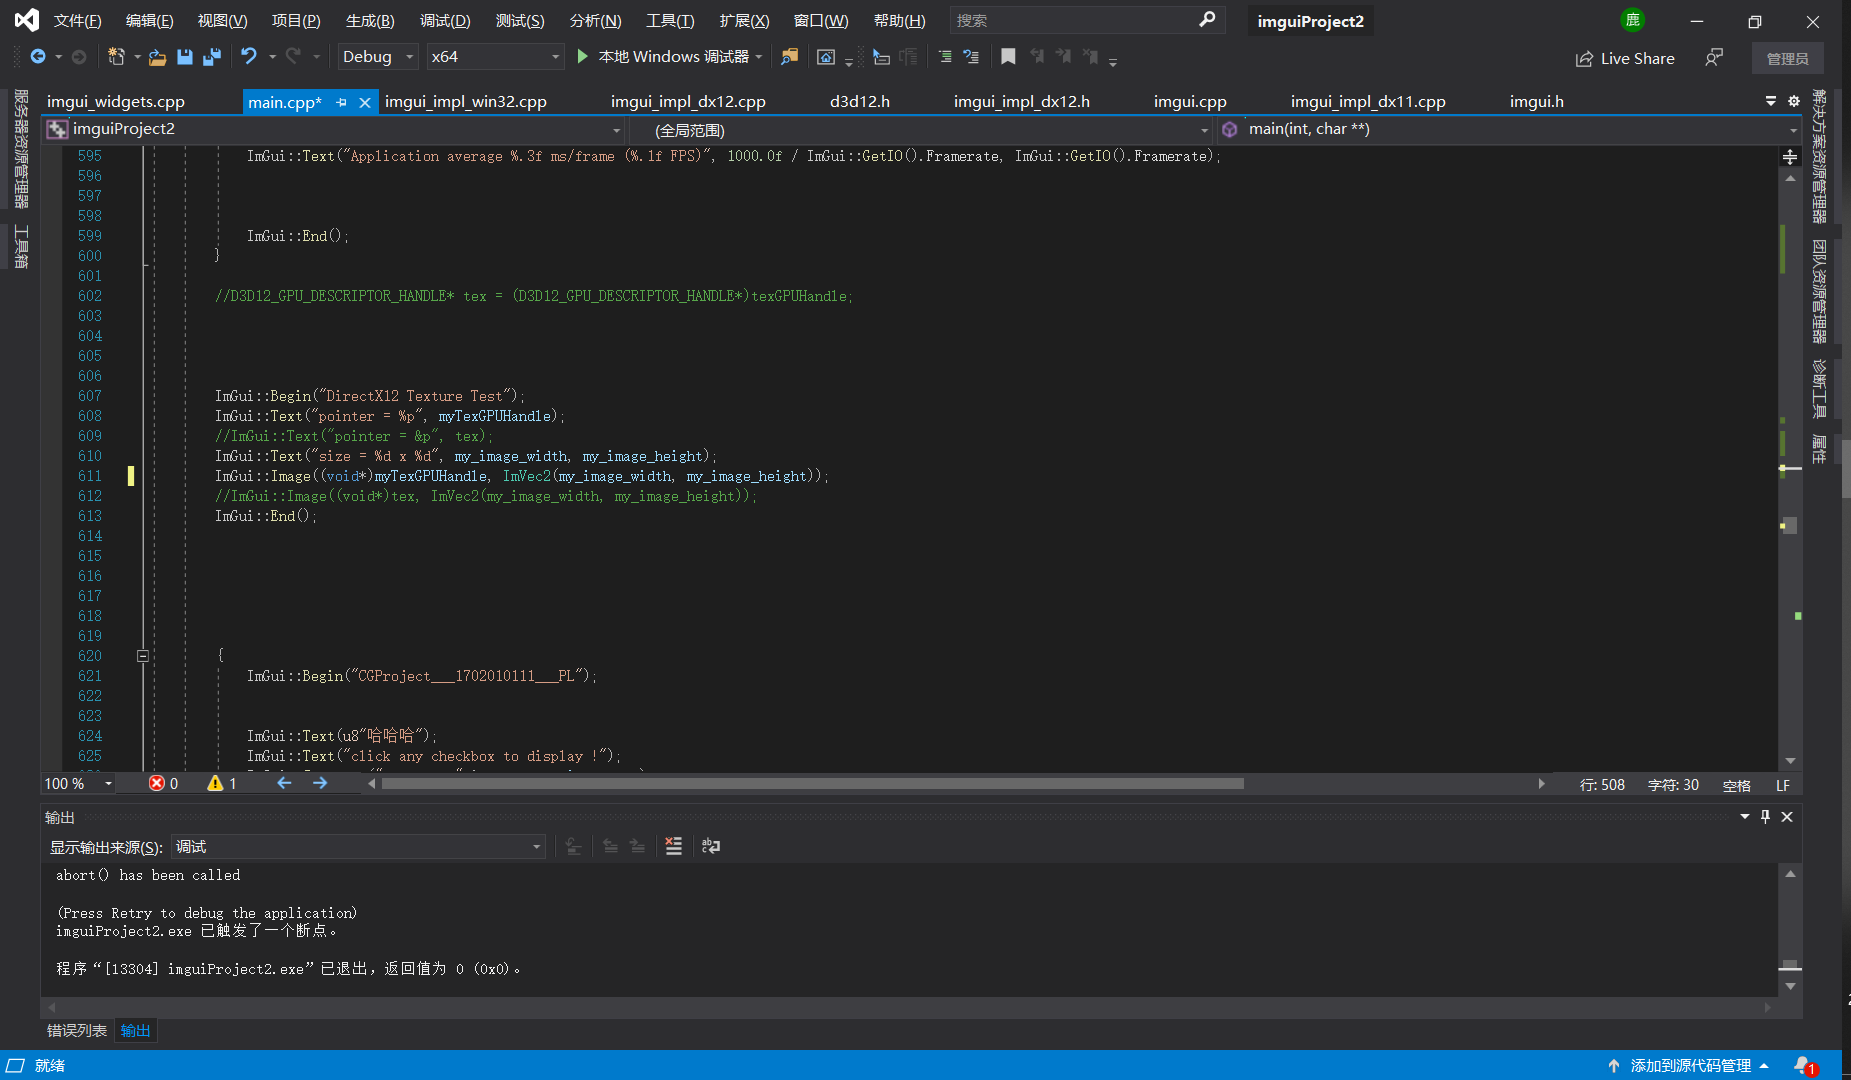Switch to the 错误列表 panel
The width and height of the screenshot is (1851, 1080).
[x=75, y=1030]
